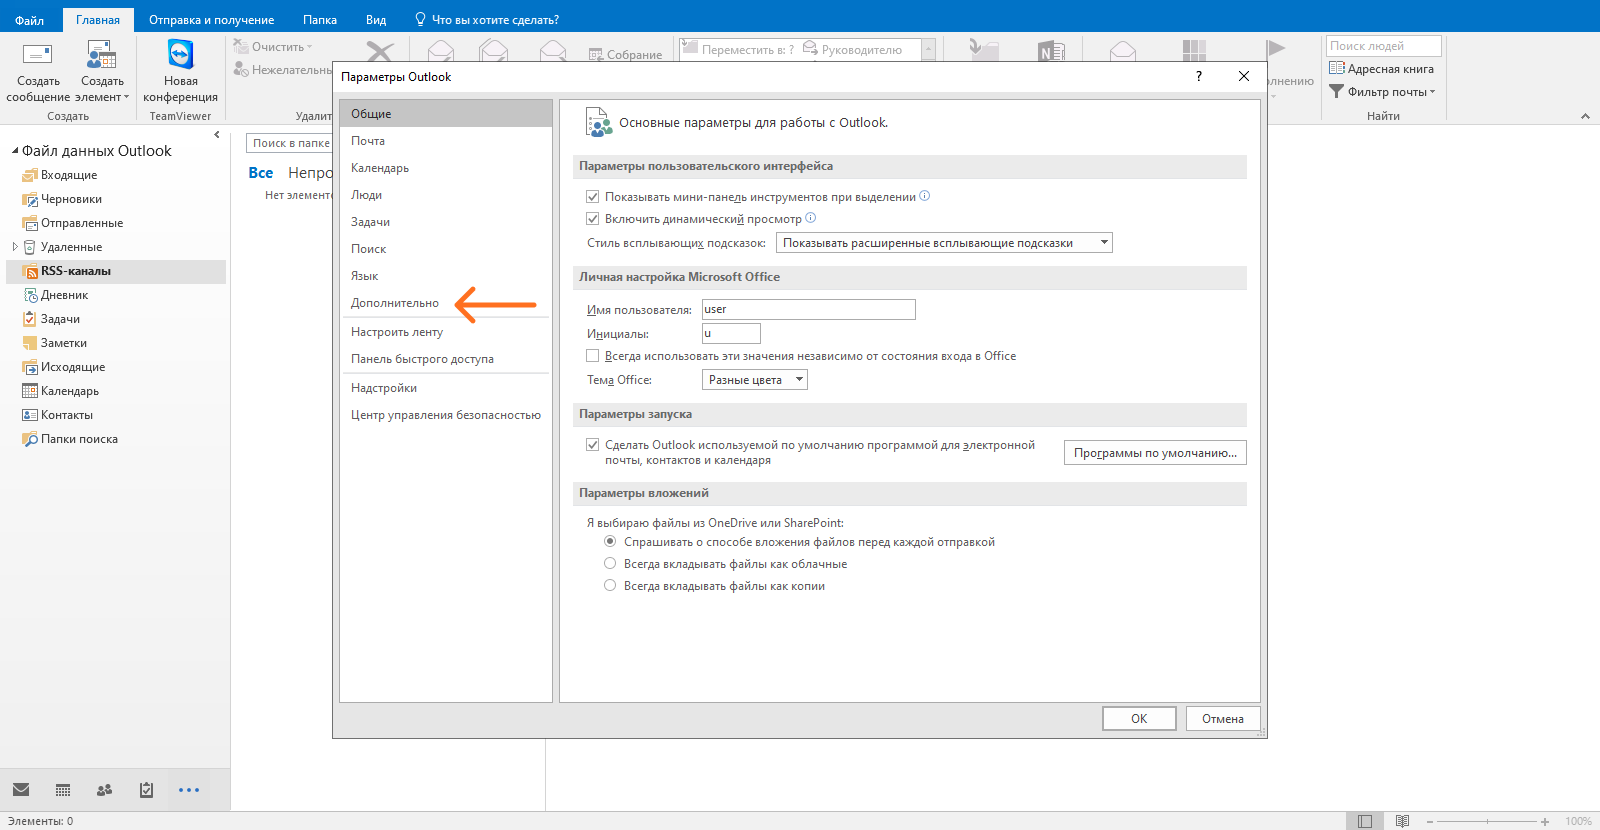The image size is (1600, 830).
Task: Click the help question mark in dialog
Action: click(x=1199, y=76)
